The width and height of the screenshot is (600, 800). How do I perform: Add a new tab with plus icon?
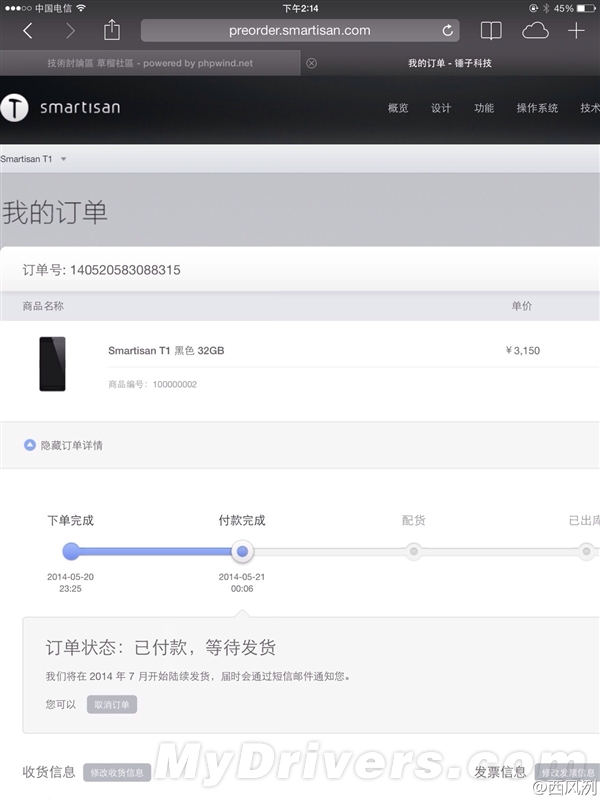pos(577,31)
